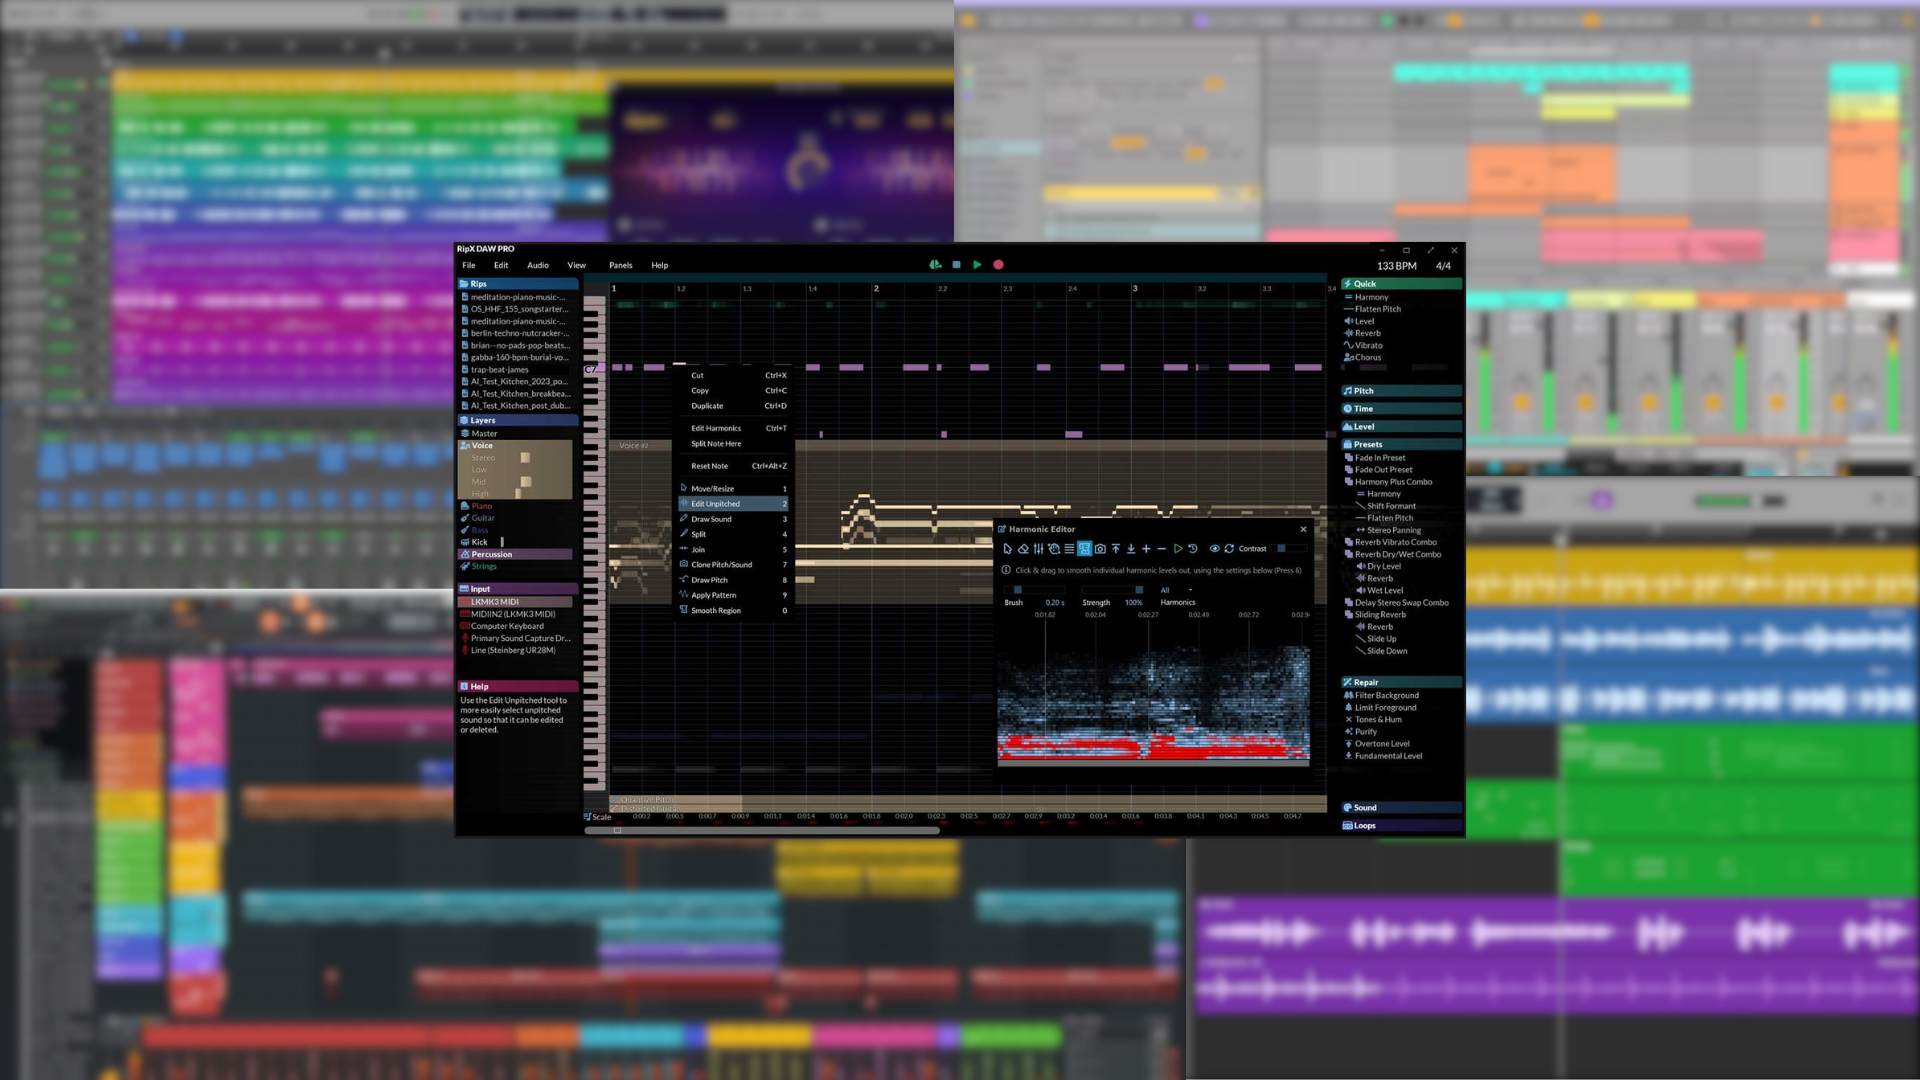Click the horizontal scrollbar below the timeline
Image resolution: width=1920 pixels, height=1080 pixels.
click(762, 830)
